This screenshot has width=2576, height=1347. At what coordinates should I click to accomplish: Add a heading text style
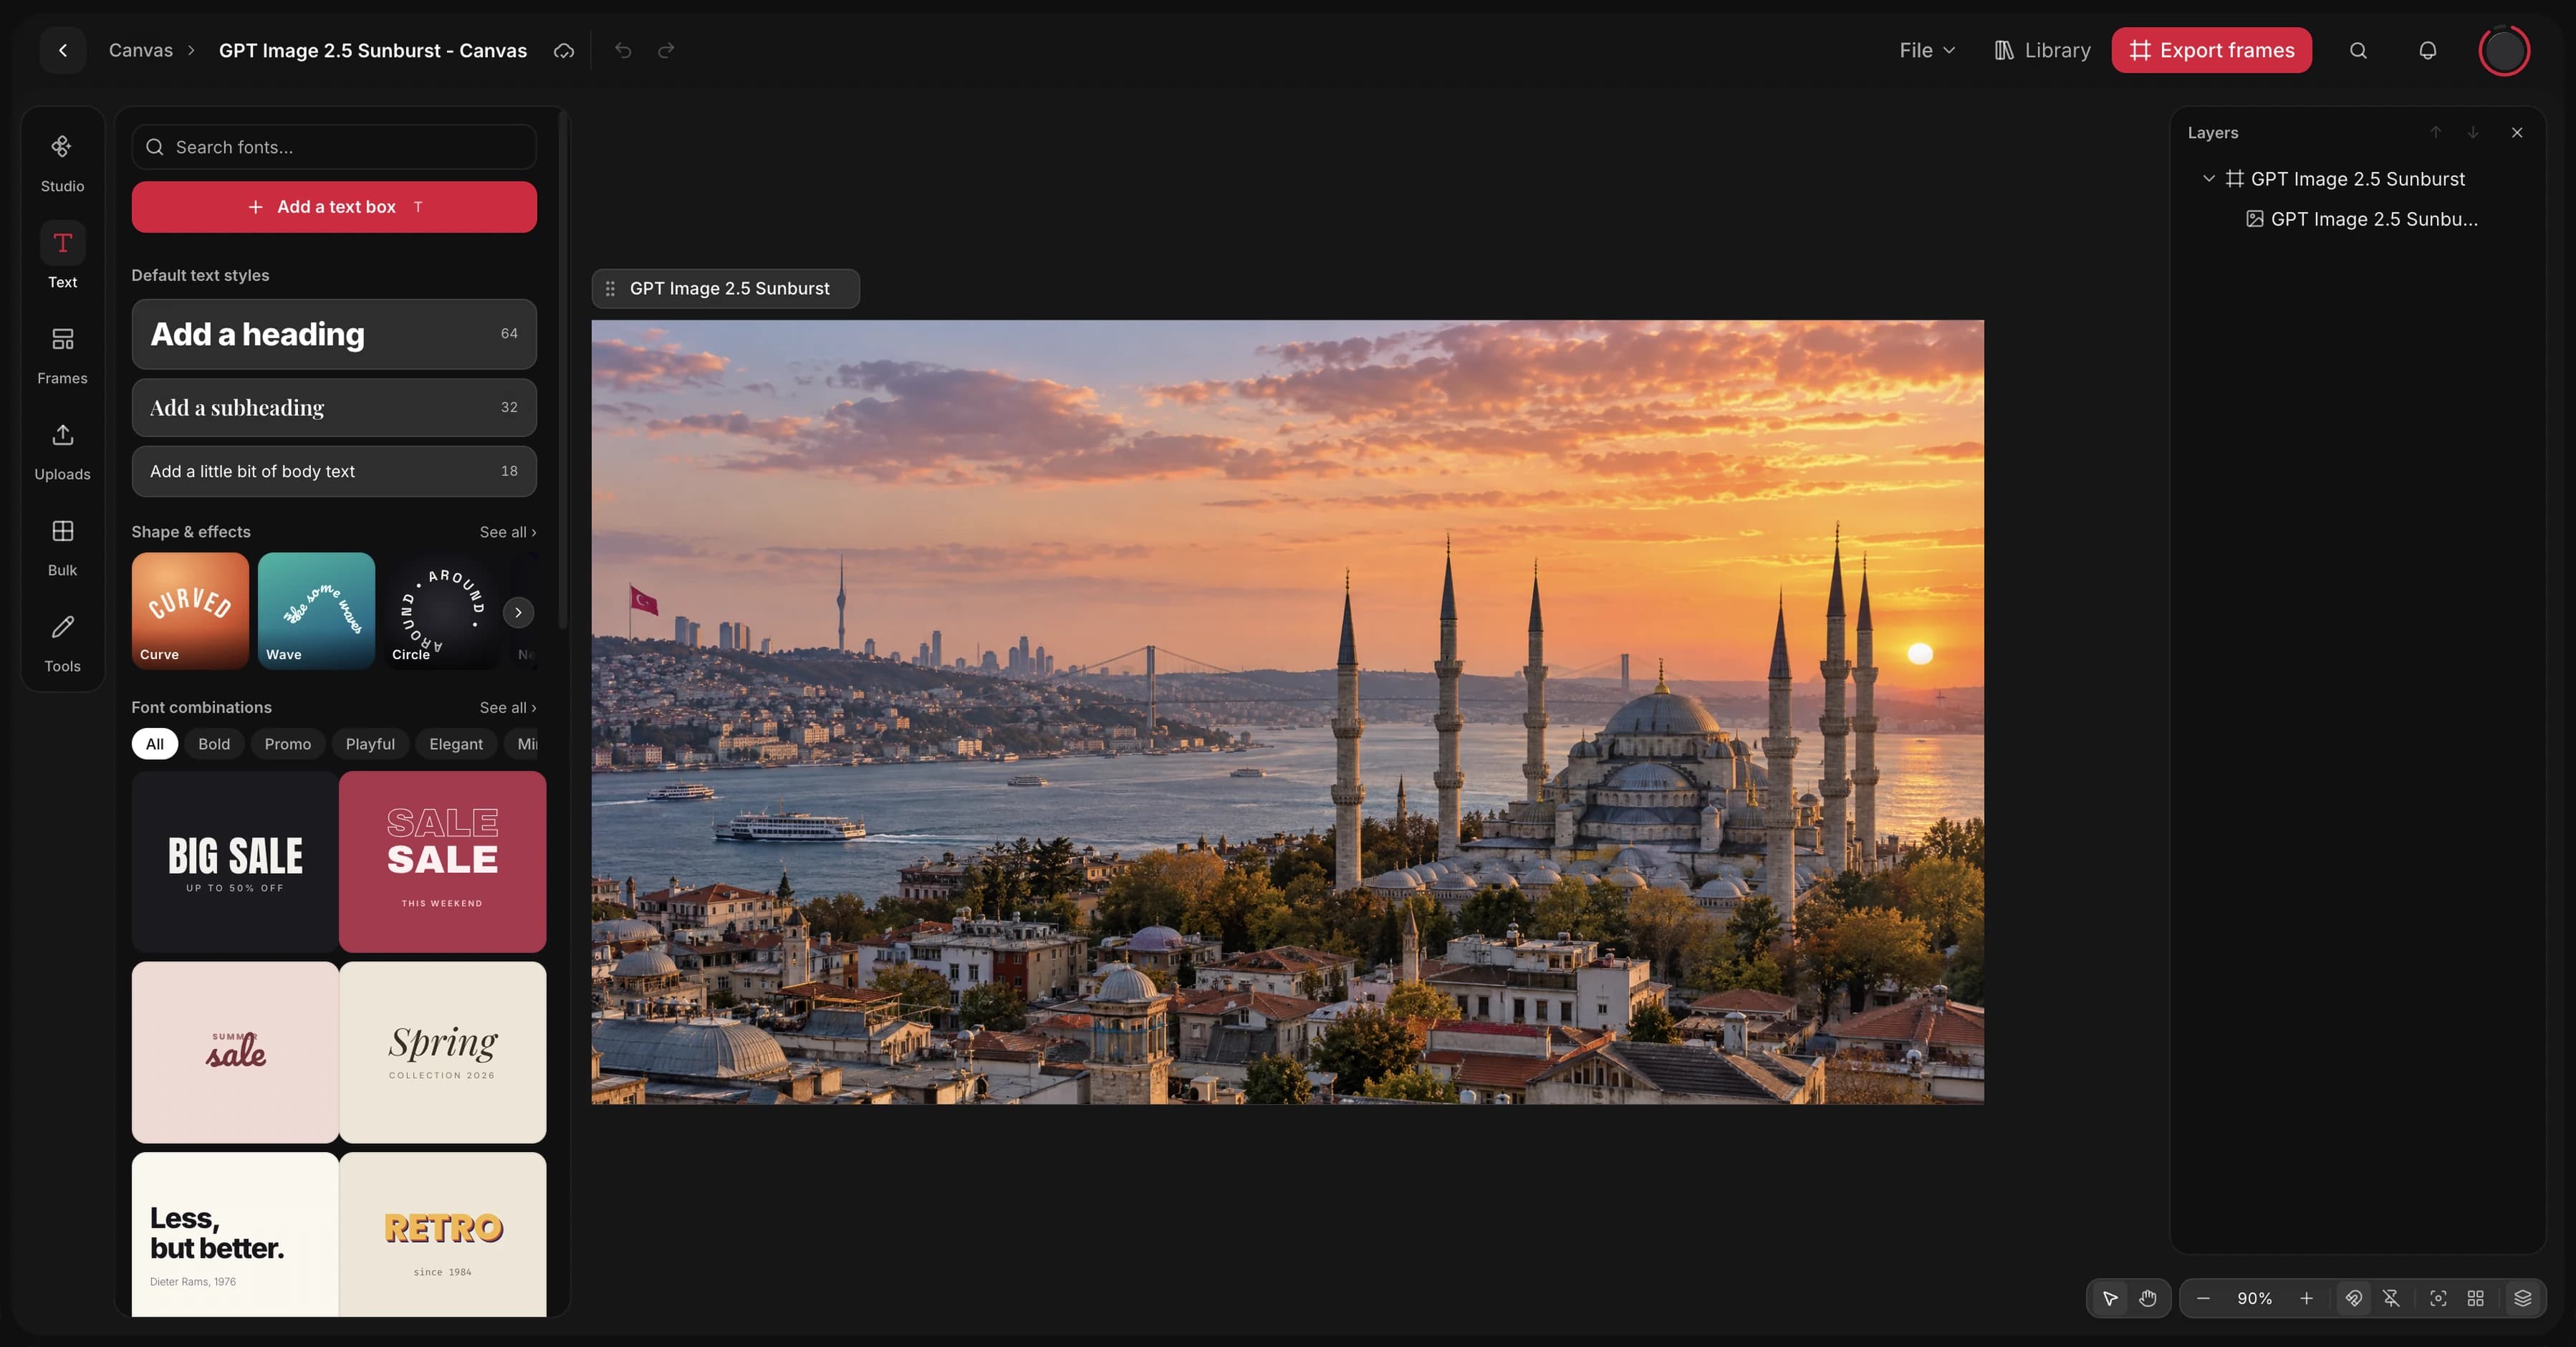334,334
